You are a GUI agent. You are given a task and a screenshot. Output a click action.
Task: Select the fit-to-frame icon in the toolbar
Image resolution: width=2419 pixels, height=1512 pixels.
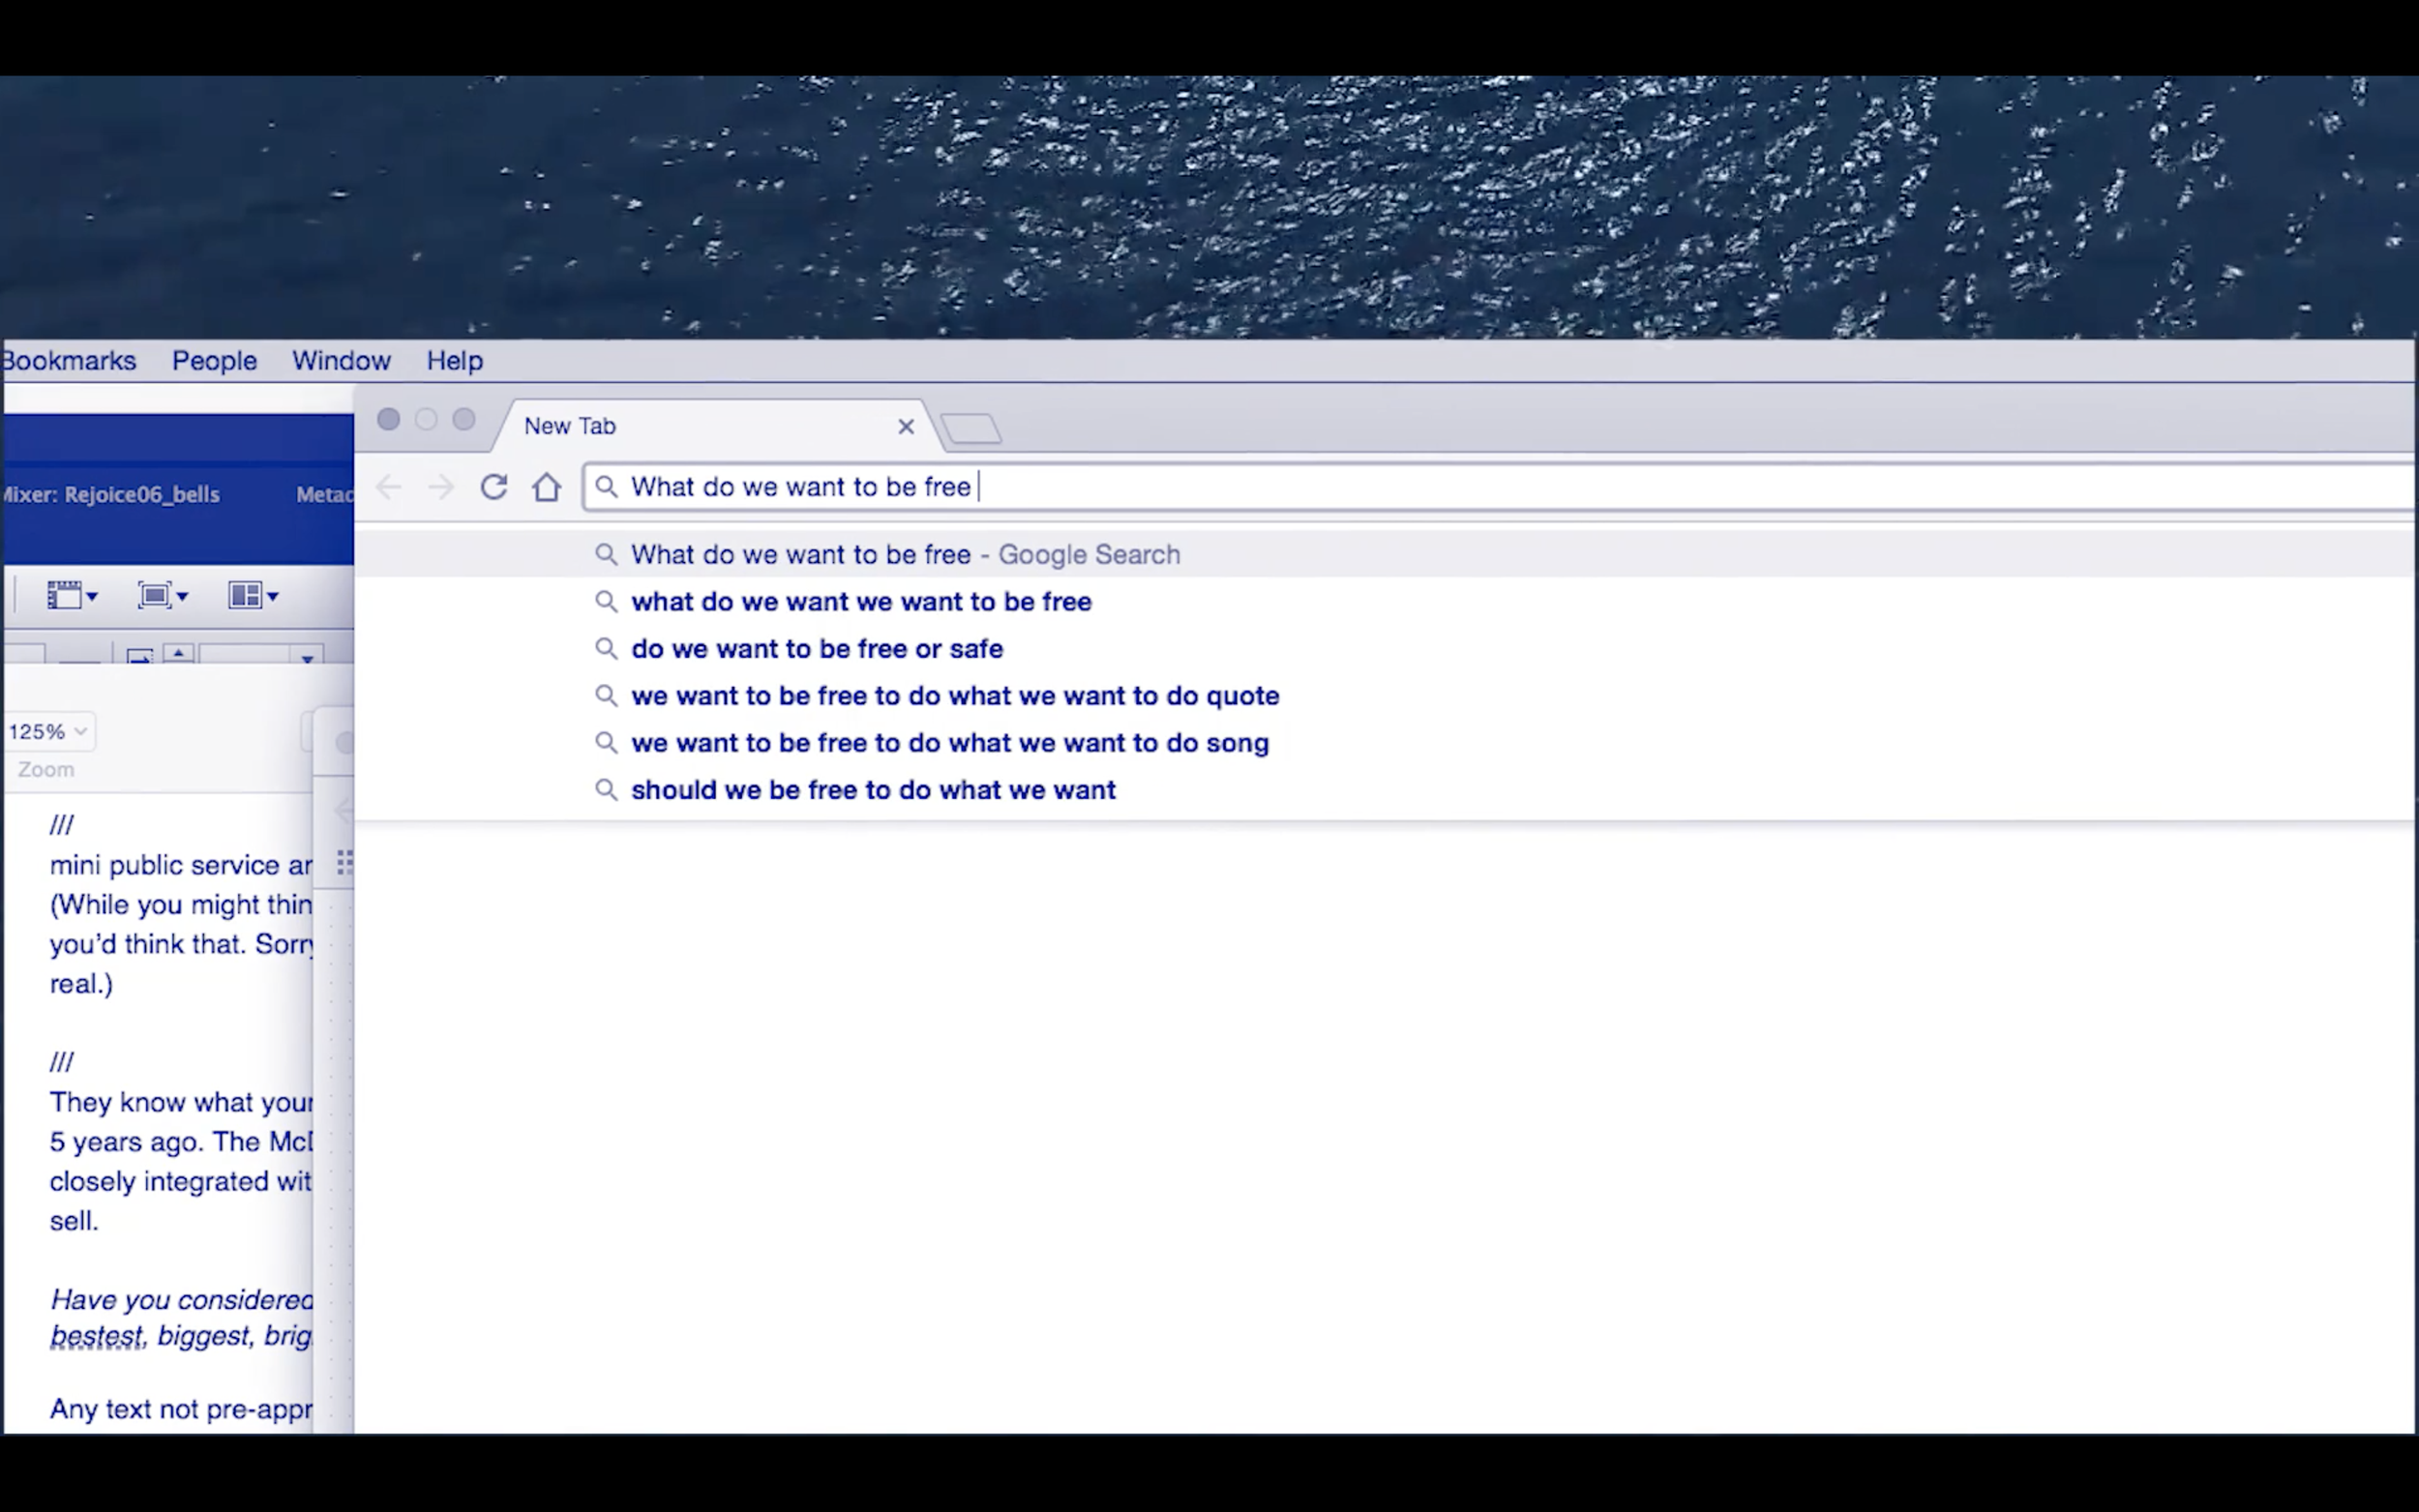(x=155, y=594)
